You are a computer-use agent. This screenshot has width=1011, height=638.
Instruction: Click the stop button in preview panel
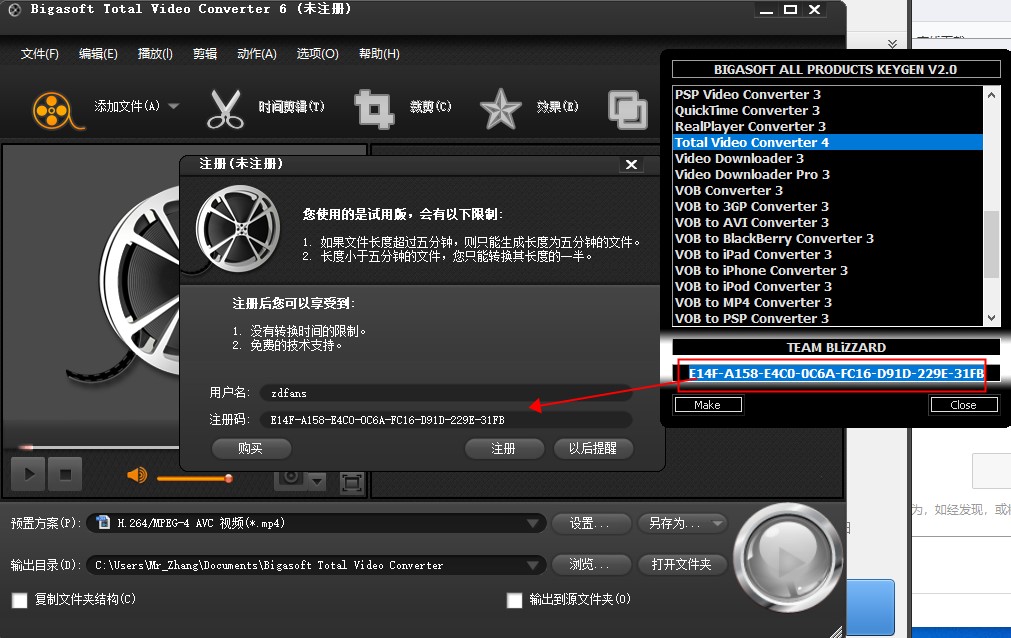pyautogui.click(x=65, y=474)
